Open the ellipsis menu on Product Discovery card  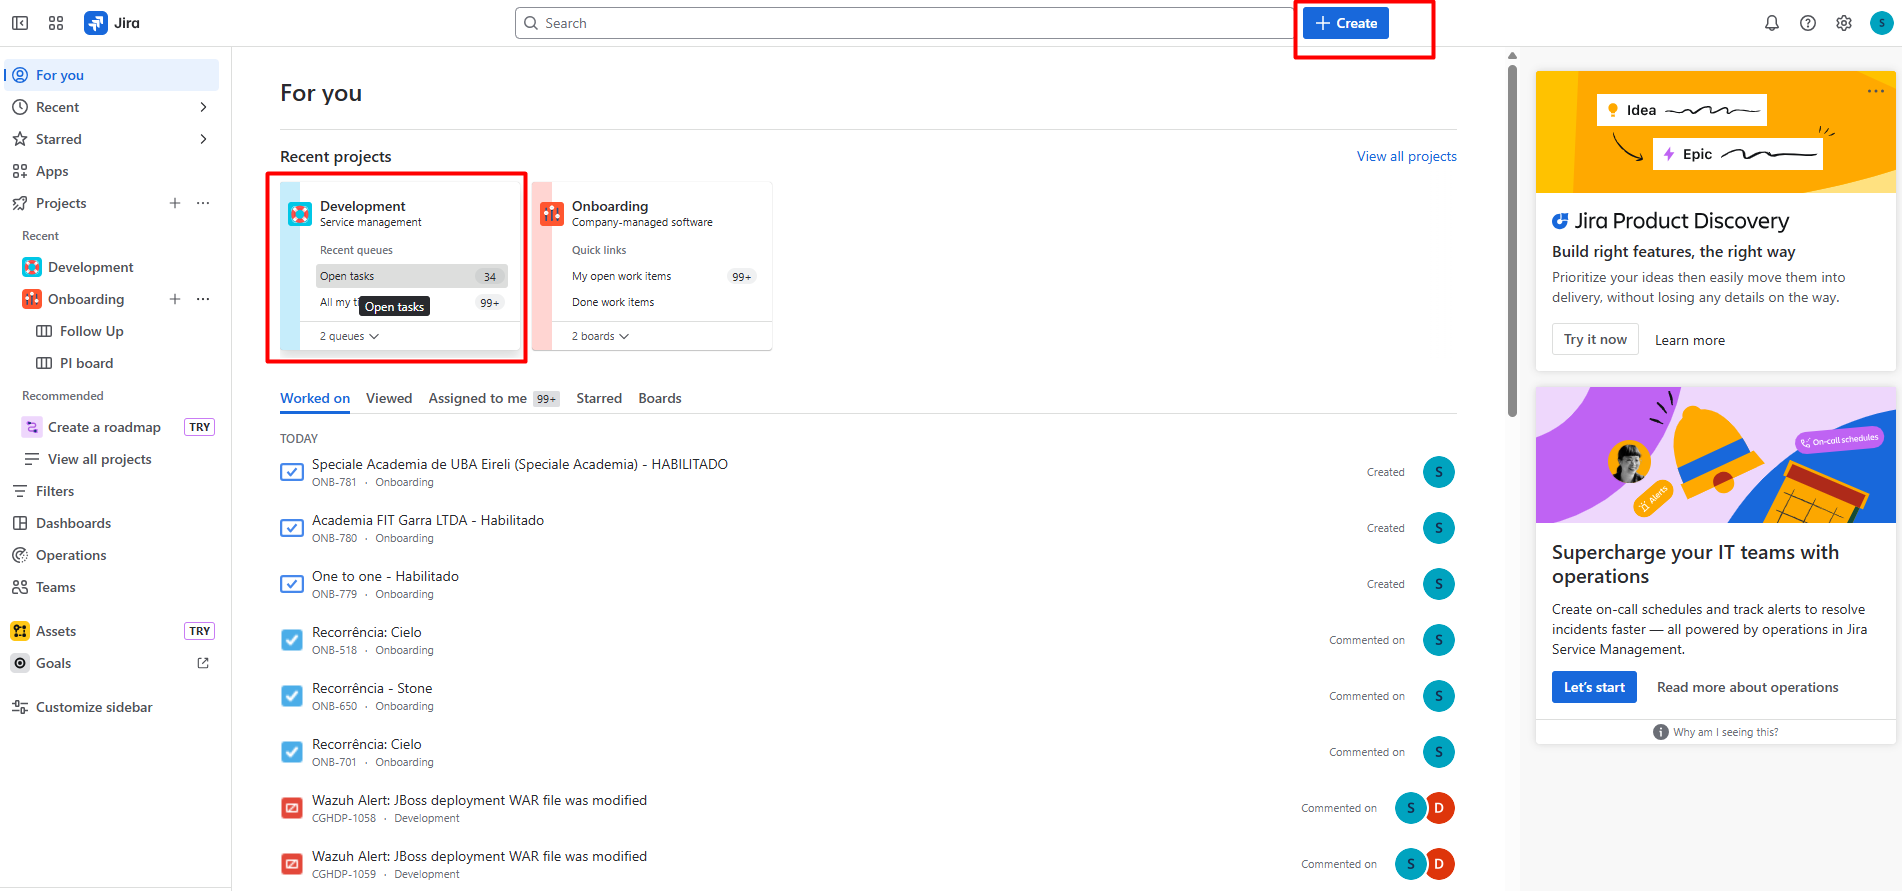[1876, 91]
